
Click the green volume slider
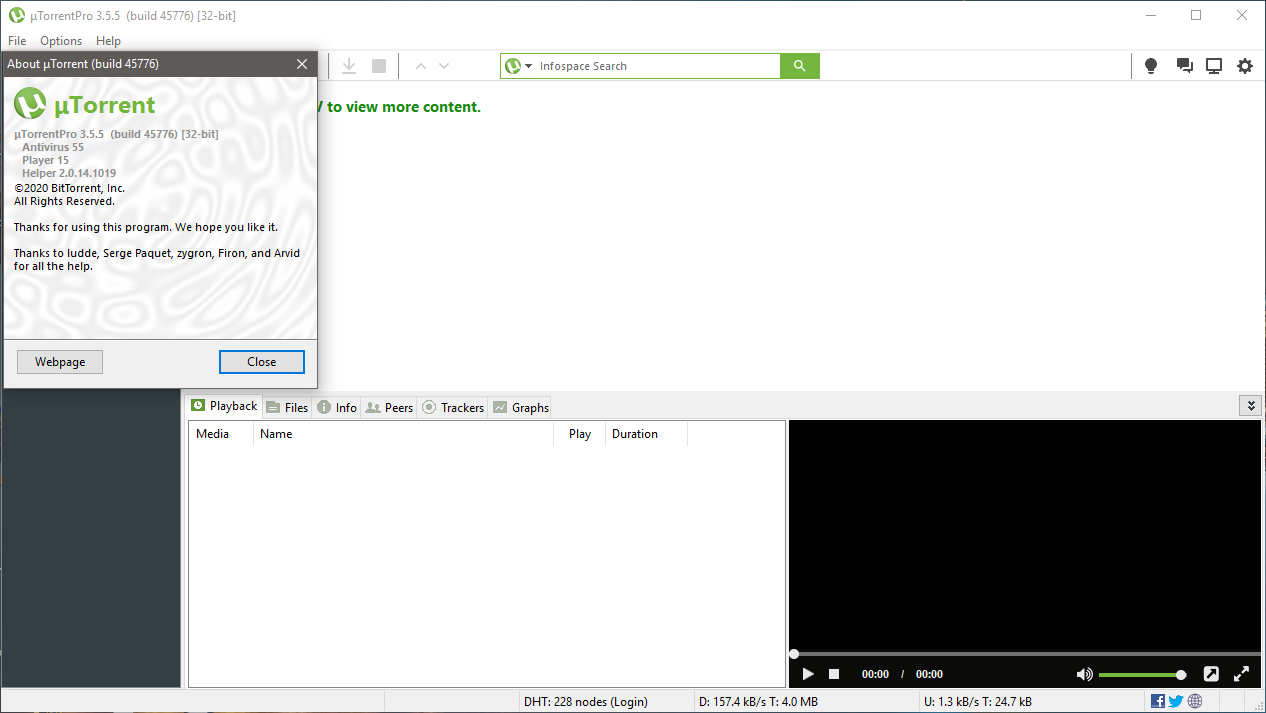pos(1142,674)
